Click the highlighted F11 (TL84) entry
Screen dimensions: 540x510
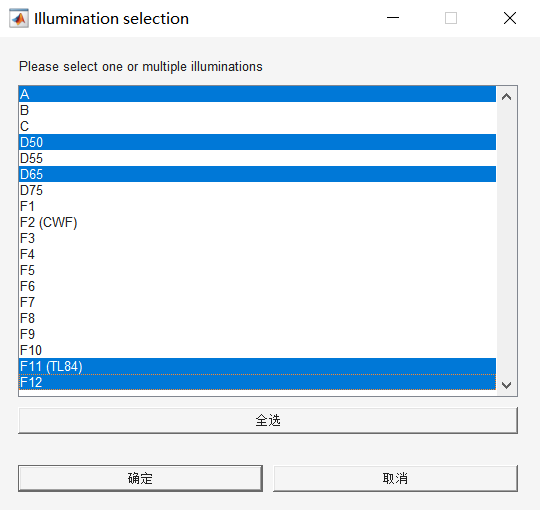pyautogui.click(x=257, y=366)
